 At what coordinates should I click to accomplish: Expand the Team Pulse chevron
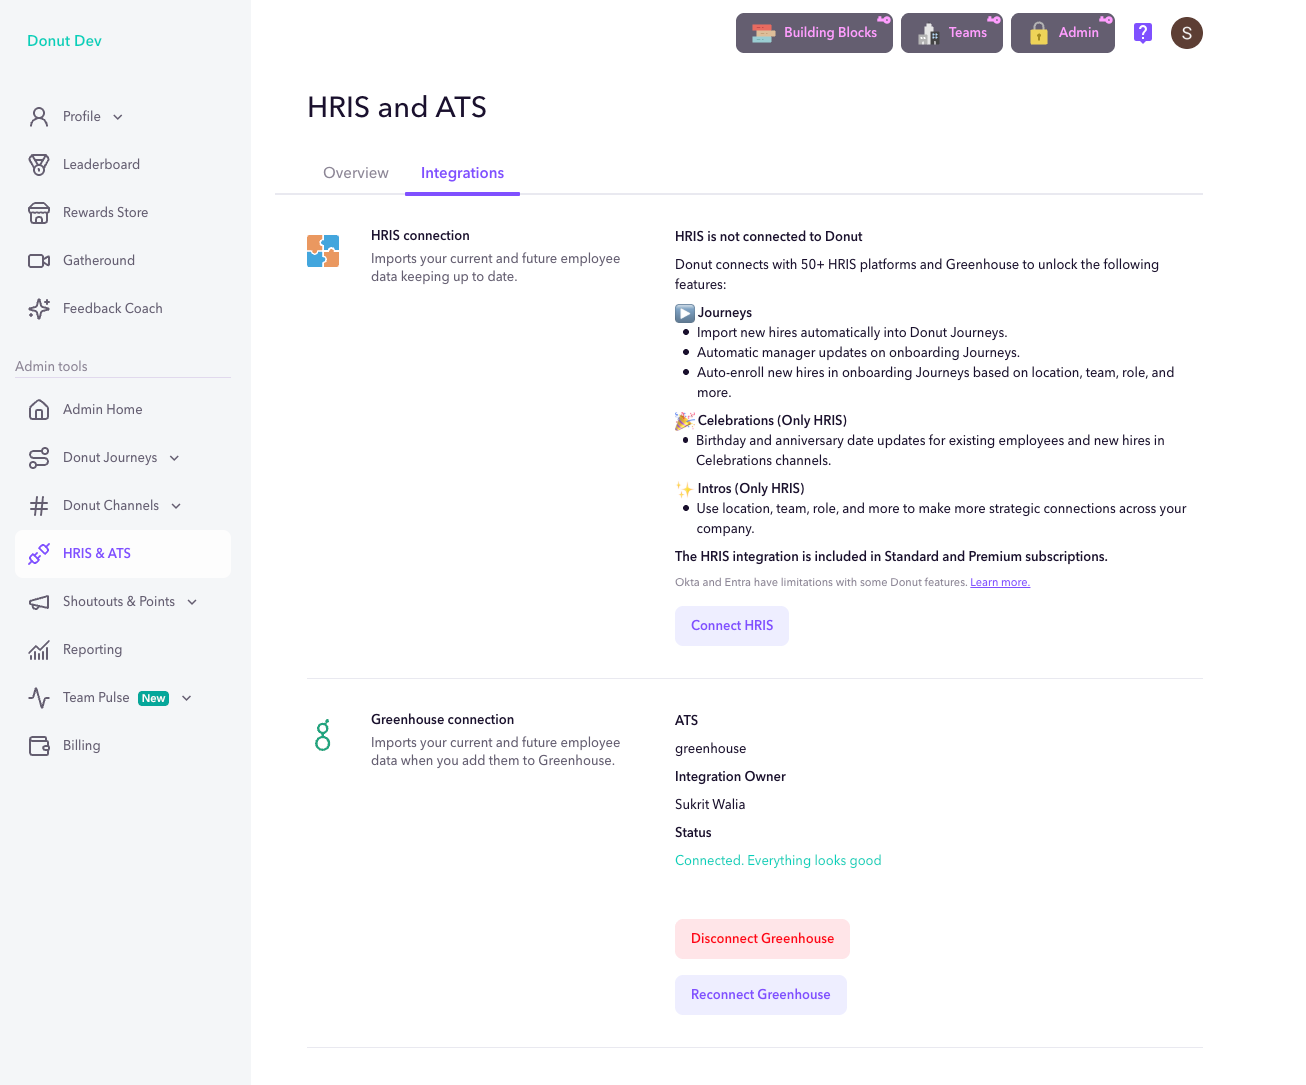click(x=187, y=698)
